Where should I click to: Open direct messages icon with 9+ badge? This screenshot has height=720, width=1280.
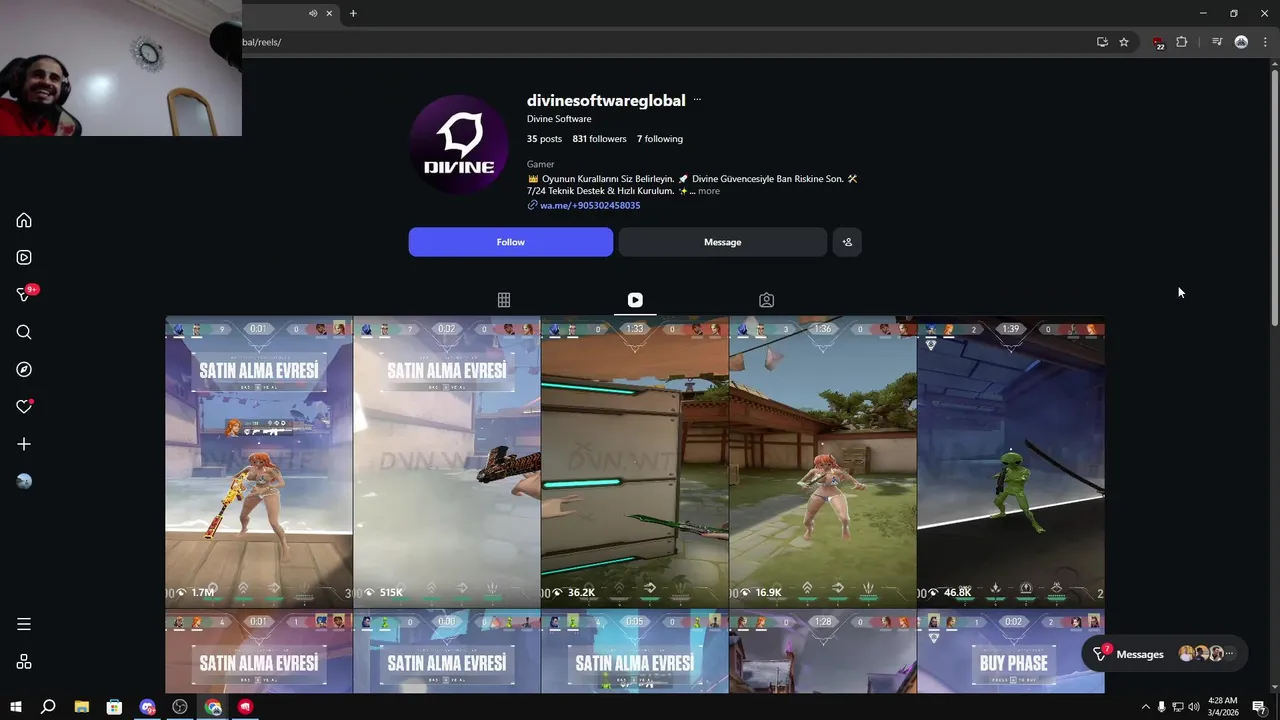pyautogui.click(x=24, y=294)
